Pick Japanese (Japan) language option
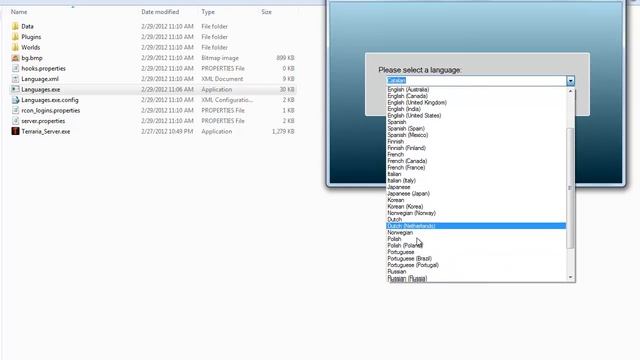The height and width of the screenshot is (360, 640). (x=408, y=193)
